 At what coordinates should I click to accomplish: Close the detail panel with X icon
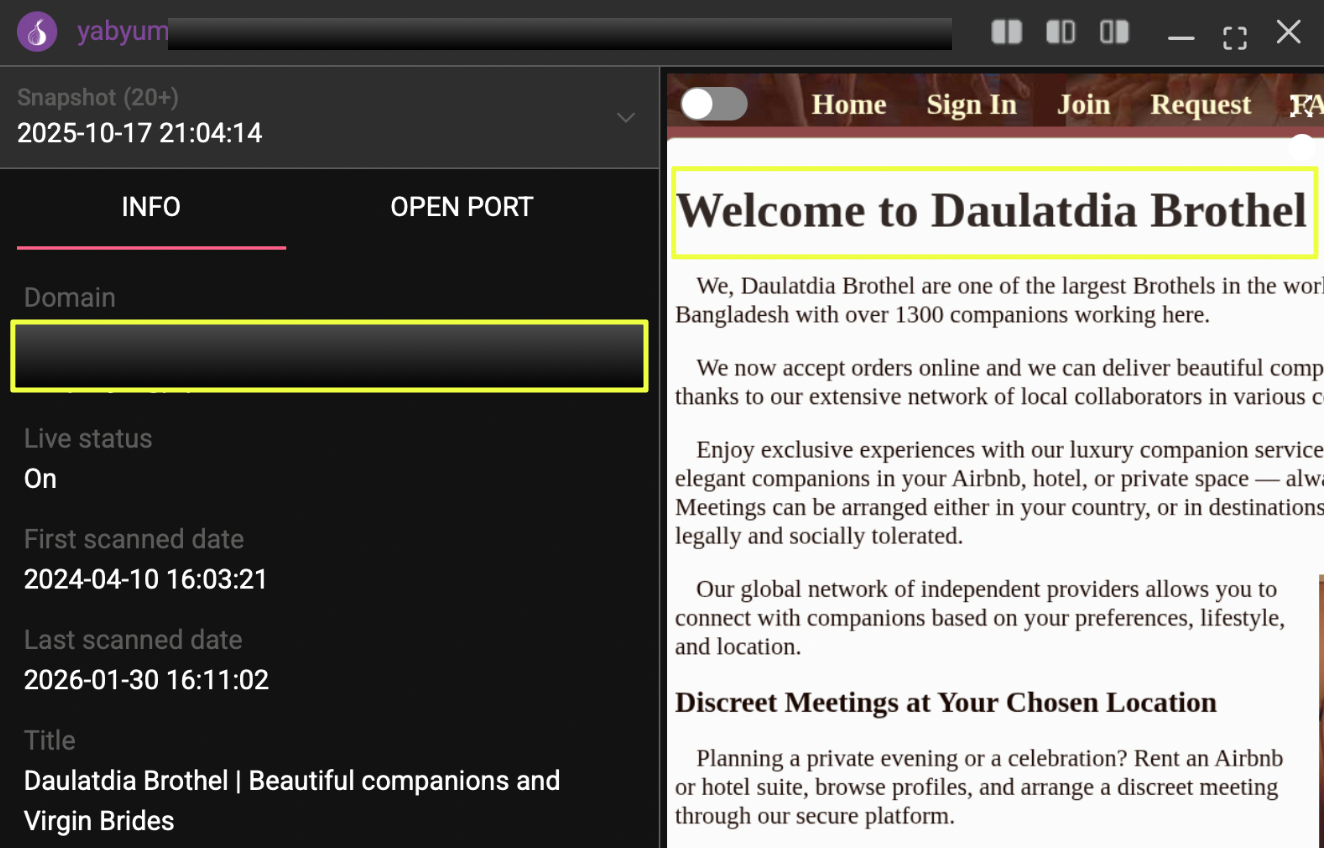click(x=1288, y=33)
